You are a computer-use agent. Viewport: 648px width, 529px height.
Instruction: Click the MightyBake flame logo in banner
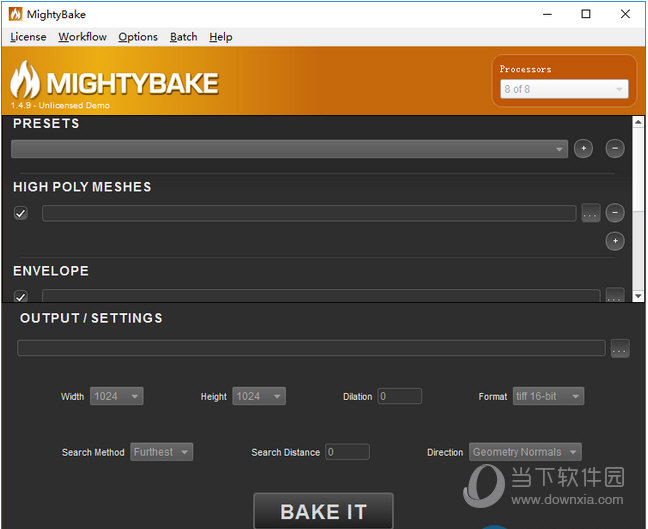point(25,80)
